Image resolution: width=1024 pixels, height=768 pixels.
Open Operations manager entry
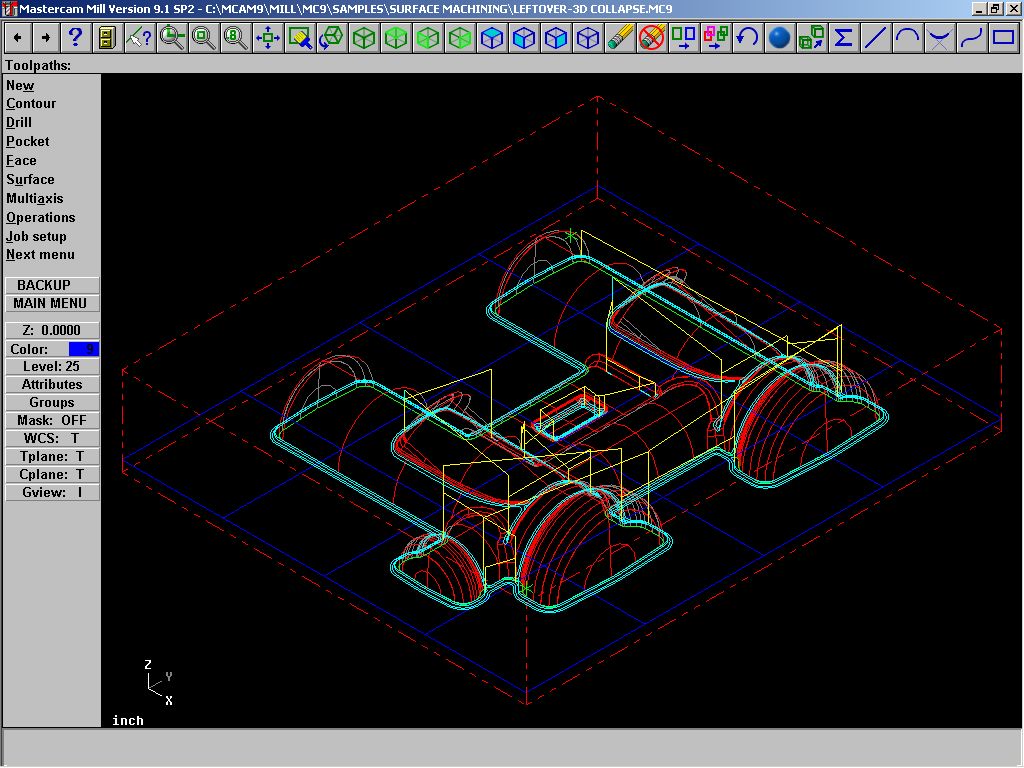click(40, 217)
